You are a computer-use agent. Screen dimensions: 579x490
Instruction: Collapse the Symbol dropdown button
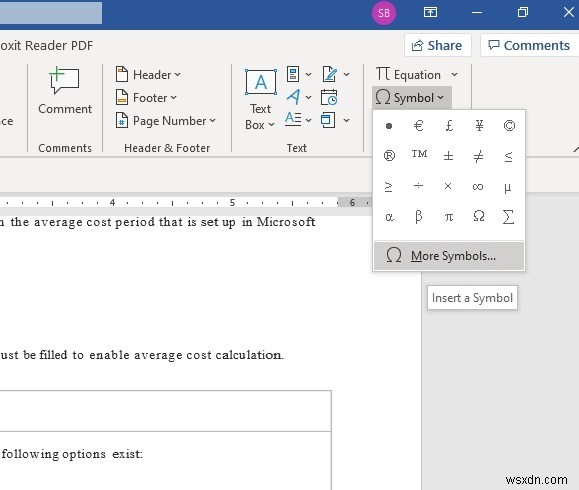coord(412,97)
